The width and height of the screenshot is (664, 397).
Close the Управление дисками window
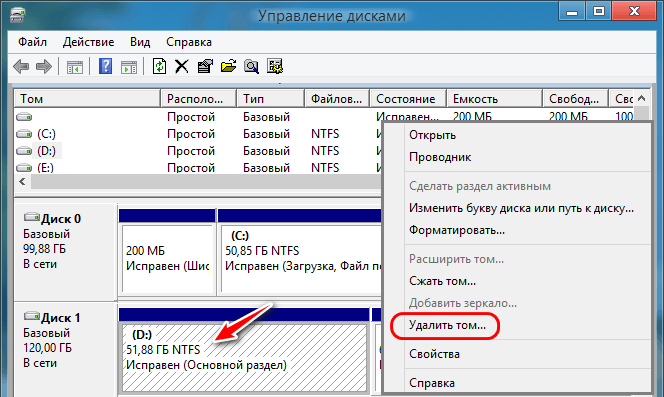[x=634, y=11]
